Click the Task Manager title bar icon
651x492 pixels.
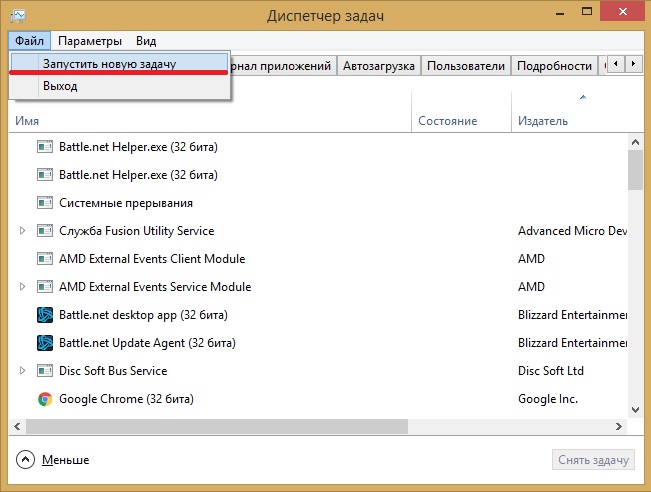click(18, 16)
